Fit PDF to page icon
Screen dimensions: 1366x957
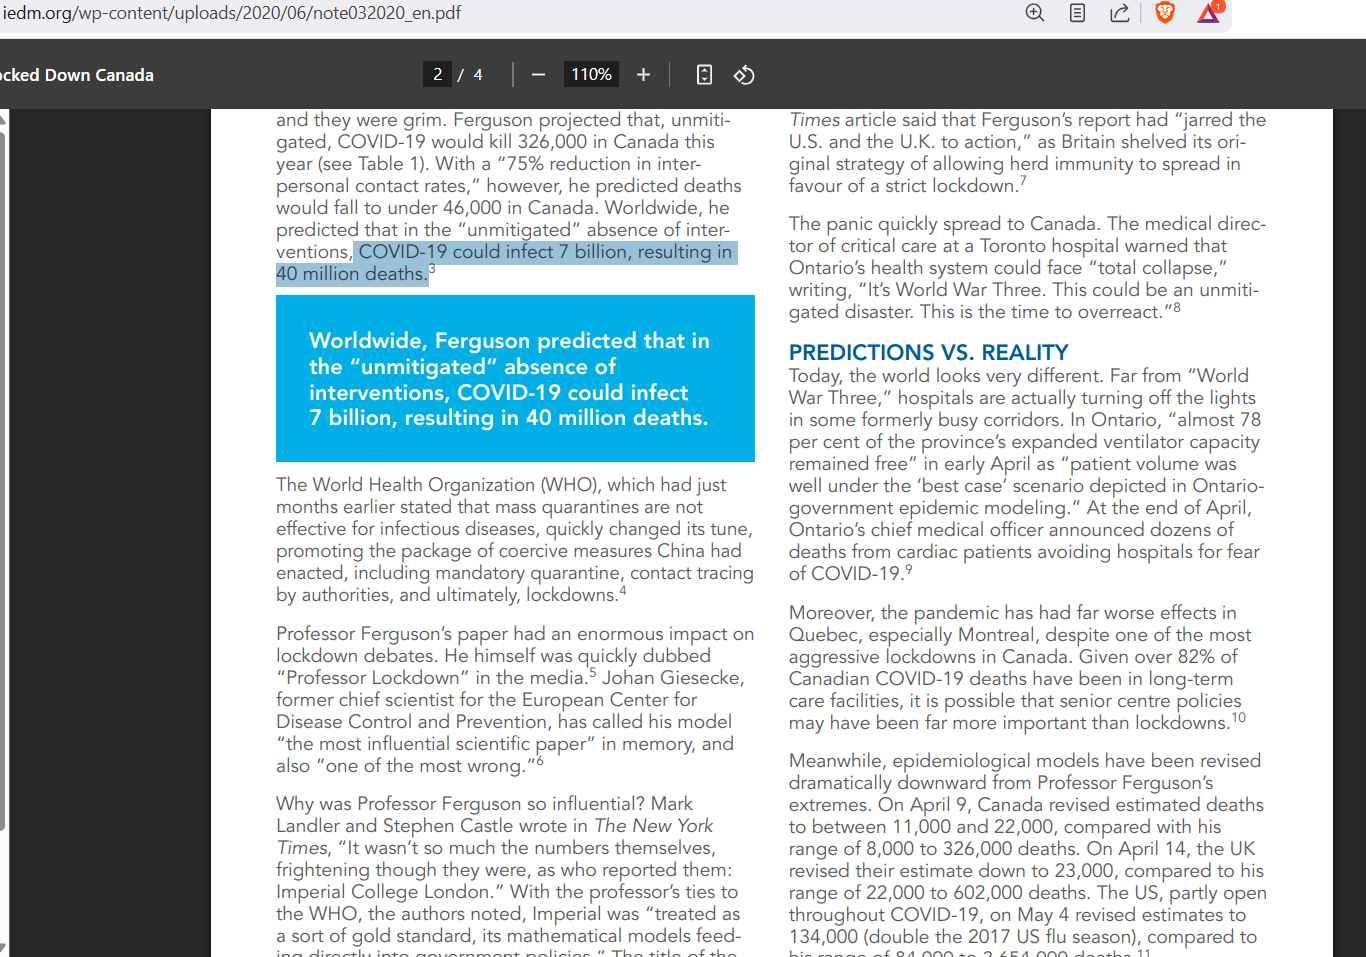tap(704, 75)
